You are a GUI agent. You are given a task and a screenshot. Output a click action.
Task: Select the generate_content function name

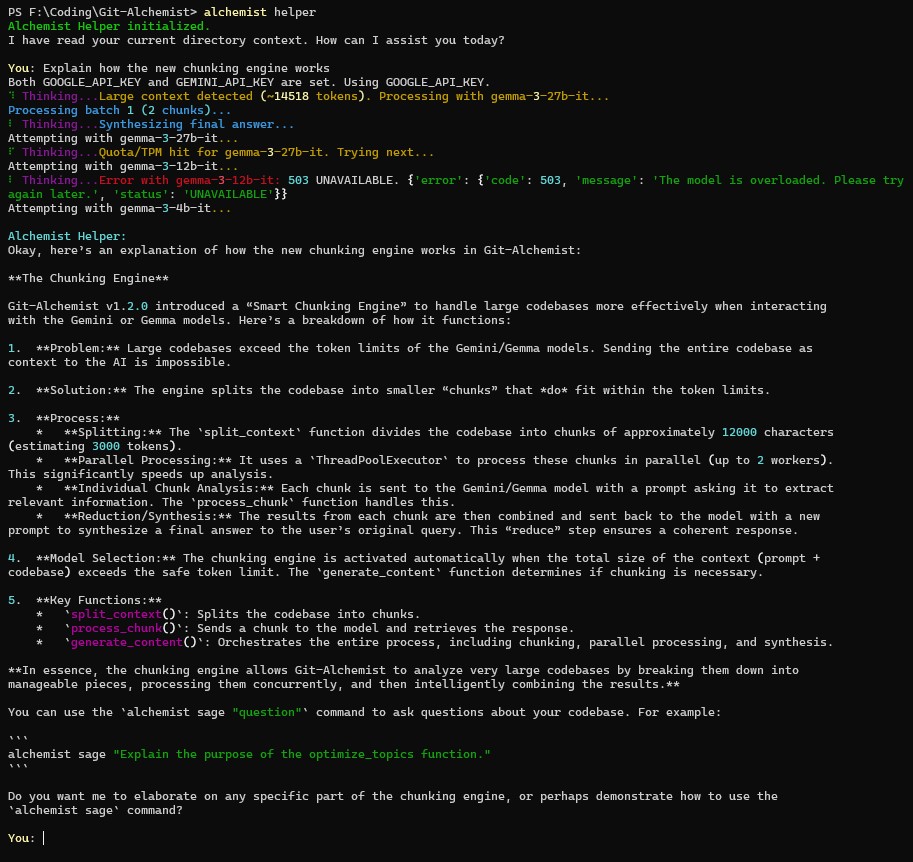pos(127,642)
